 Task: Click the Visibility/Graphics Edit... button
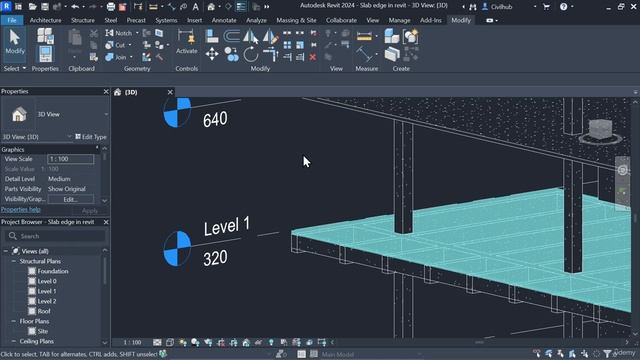tap(71, 199)
